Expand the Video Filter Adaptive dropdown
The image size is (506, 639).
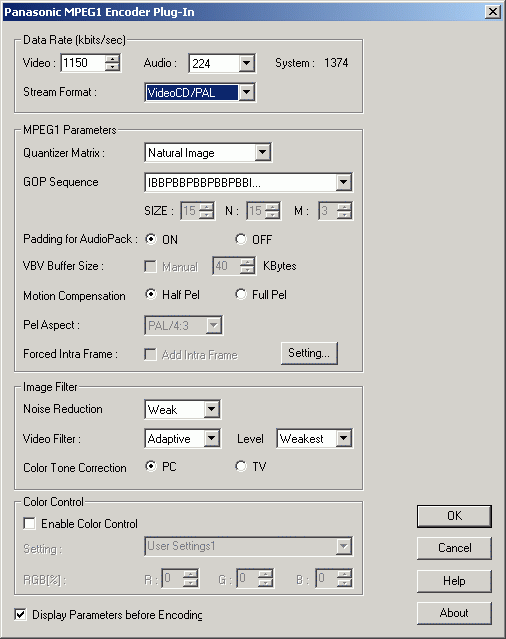pos(212,439)
